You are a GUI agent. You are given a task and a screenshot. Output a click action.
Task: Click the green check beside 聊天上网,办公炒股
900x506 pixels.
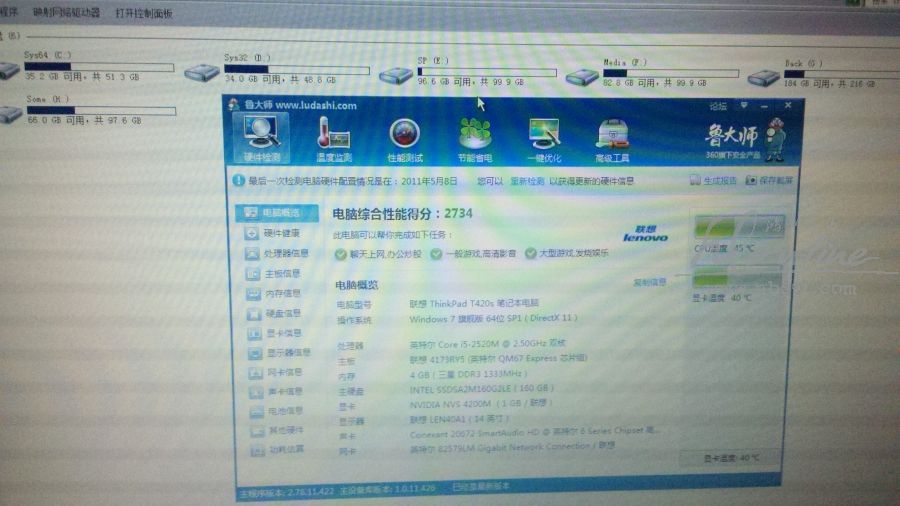[x=340, y=254]
